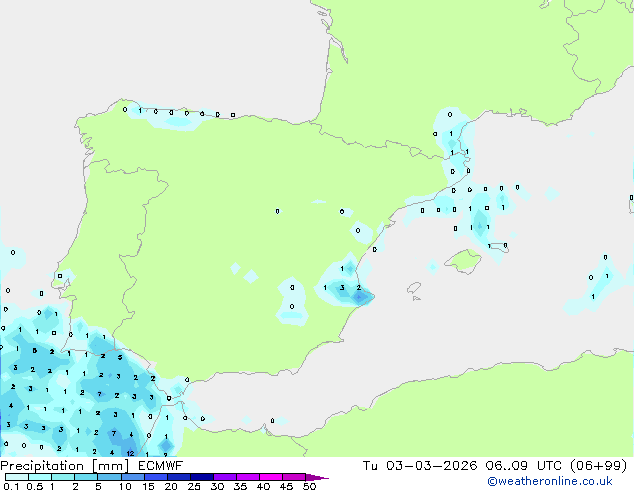Click the 35–40 mm legend color swatch
This screenshot has height=490, width=634.
point(247,477)
